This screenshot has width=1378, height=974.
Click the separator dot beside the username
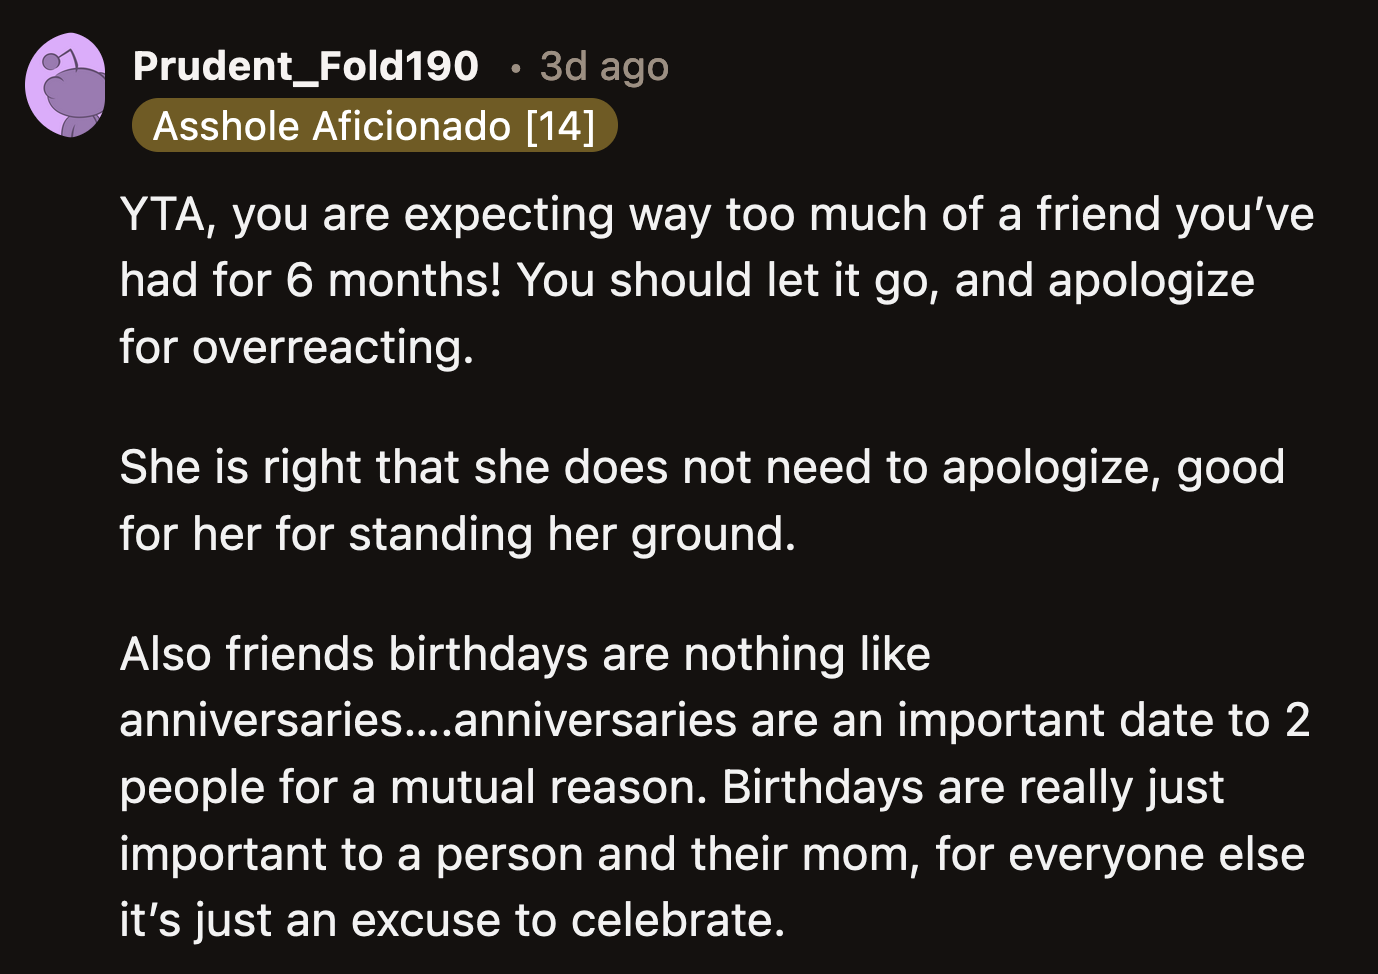(x=516, y=68)
